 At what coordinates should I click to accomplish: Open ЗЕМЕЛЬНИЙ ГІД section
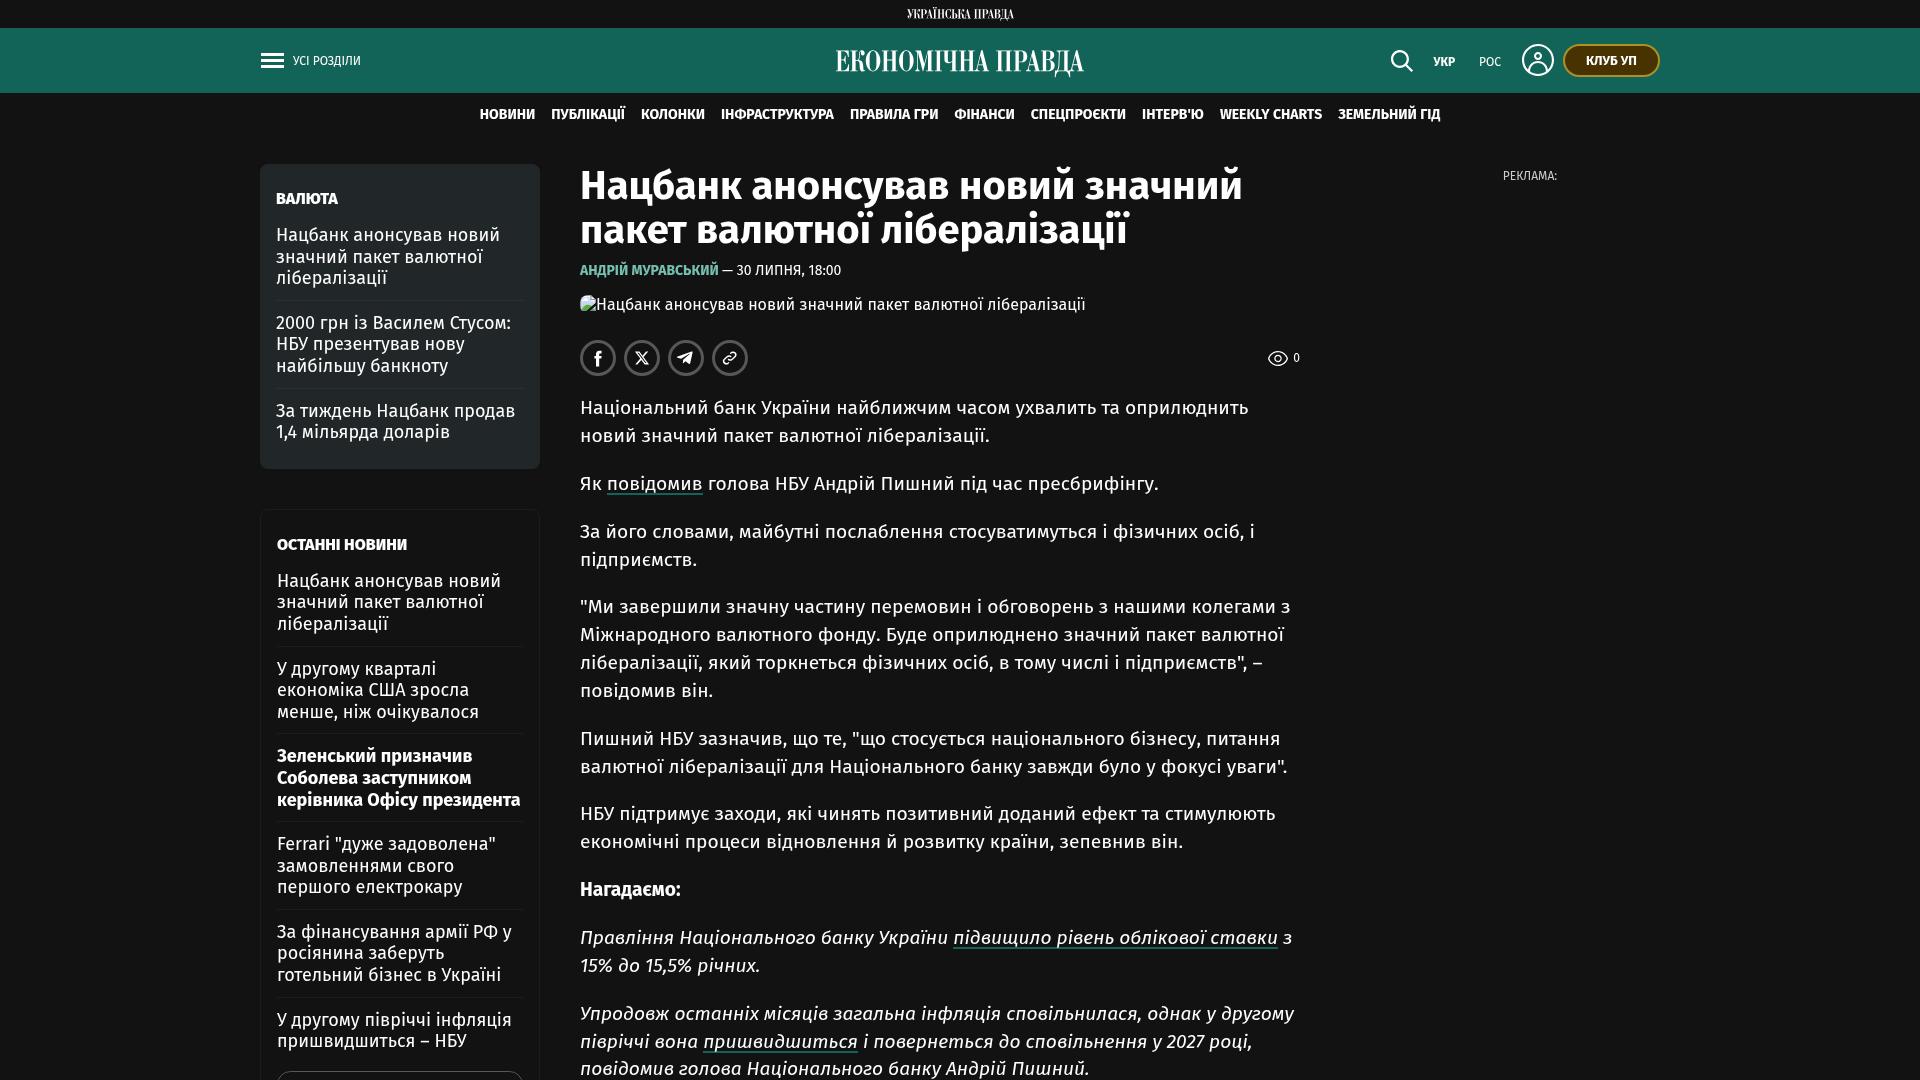pos(1389,115)
